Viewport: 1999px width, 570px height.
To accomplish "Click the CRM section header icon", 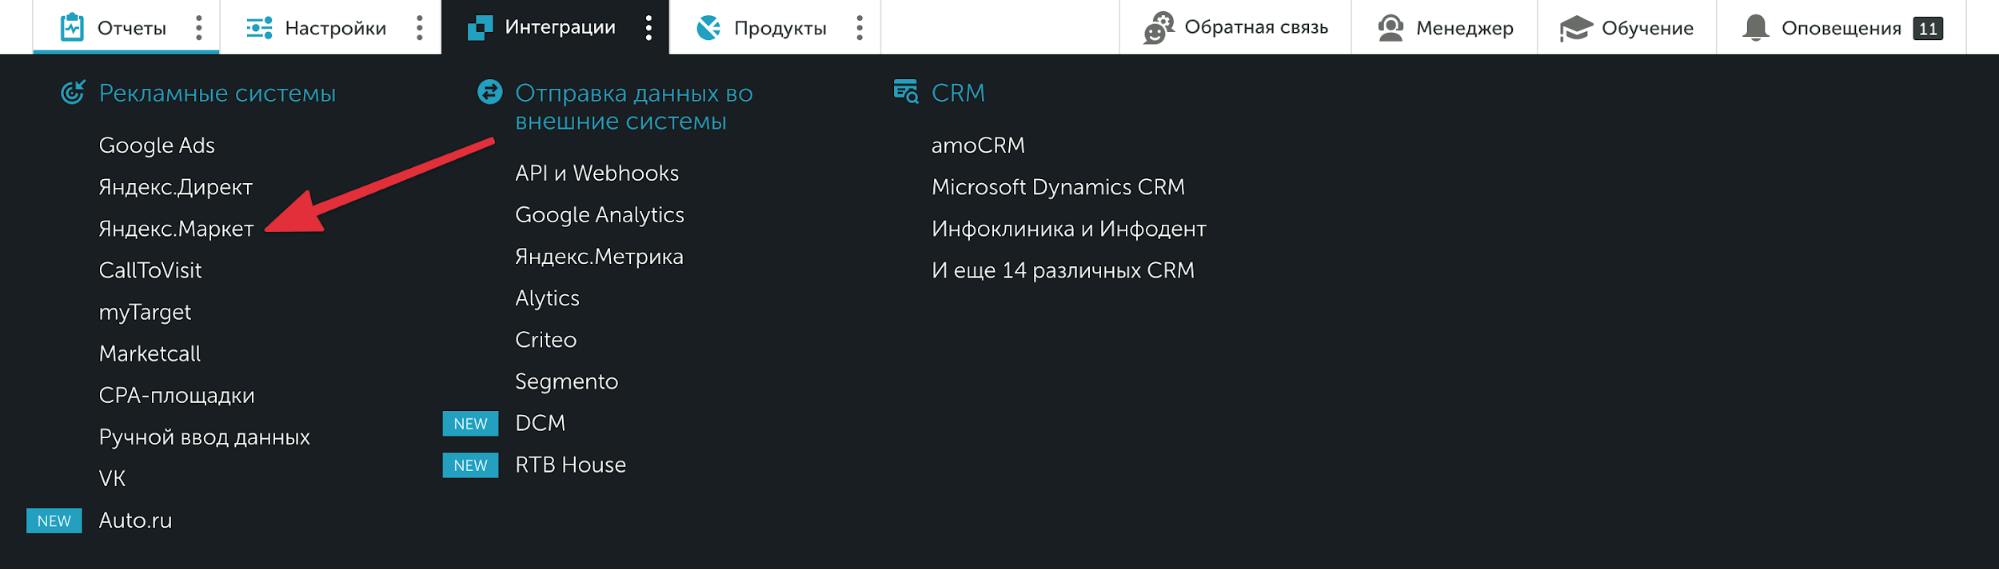I will coord(906,92).
